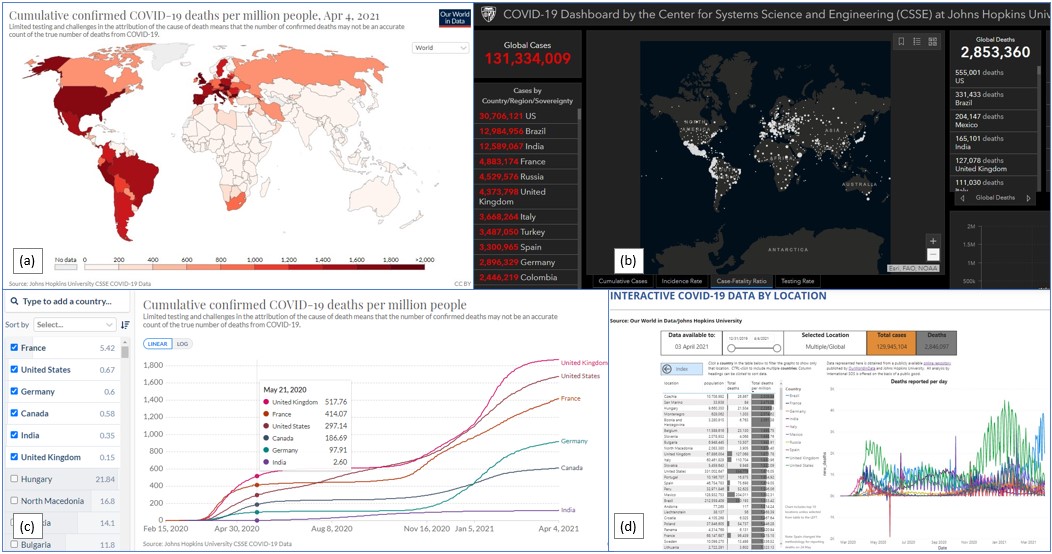Go to previous panel left of Global Deaths
Screen dimensions: 1052x554
(x=962, y=198)
